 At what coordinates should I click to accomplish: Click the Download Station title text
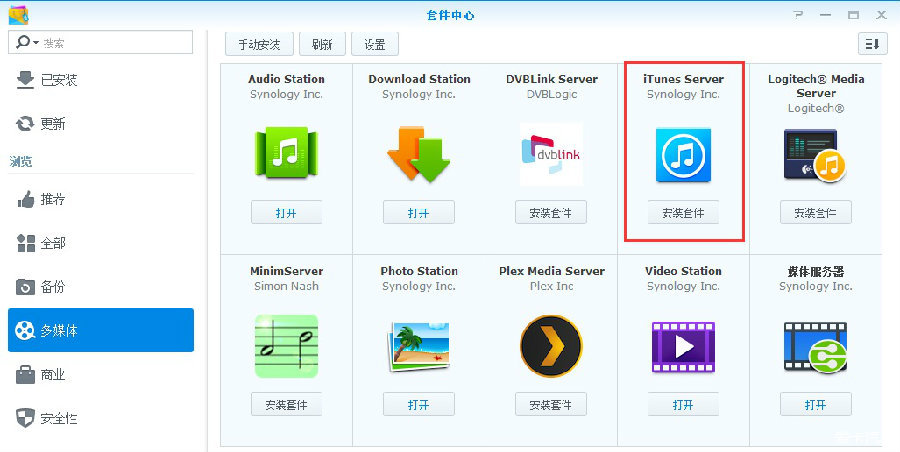[419, 79]
